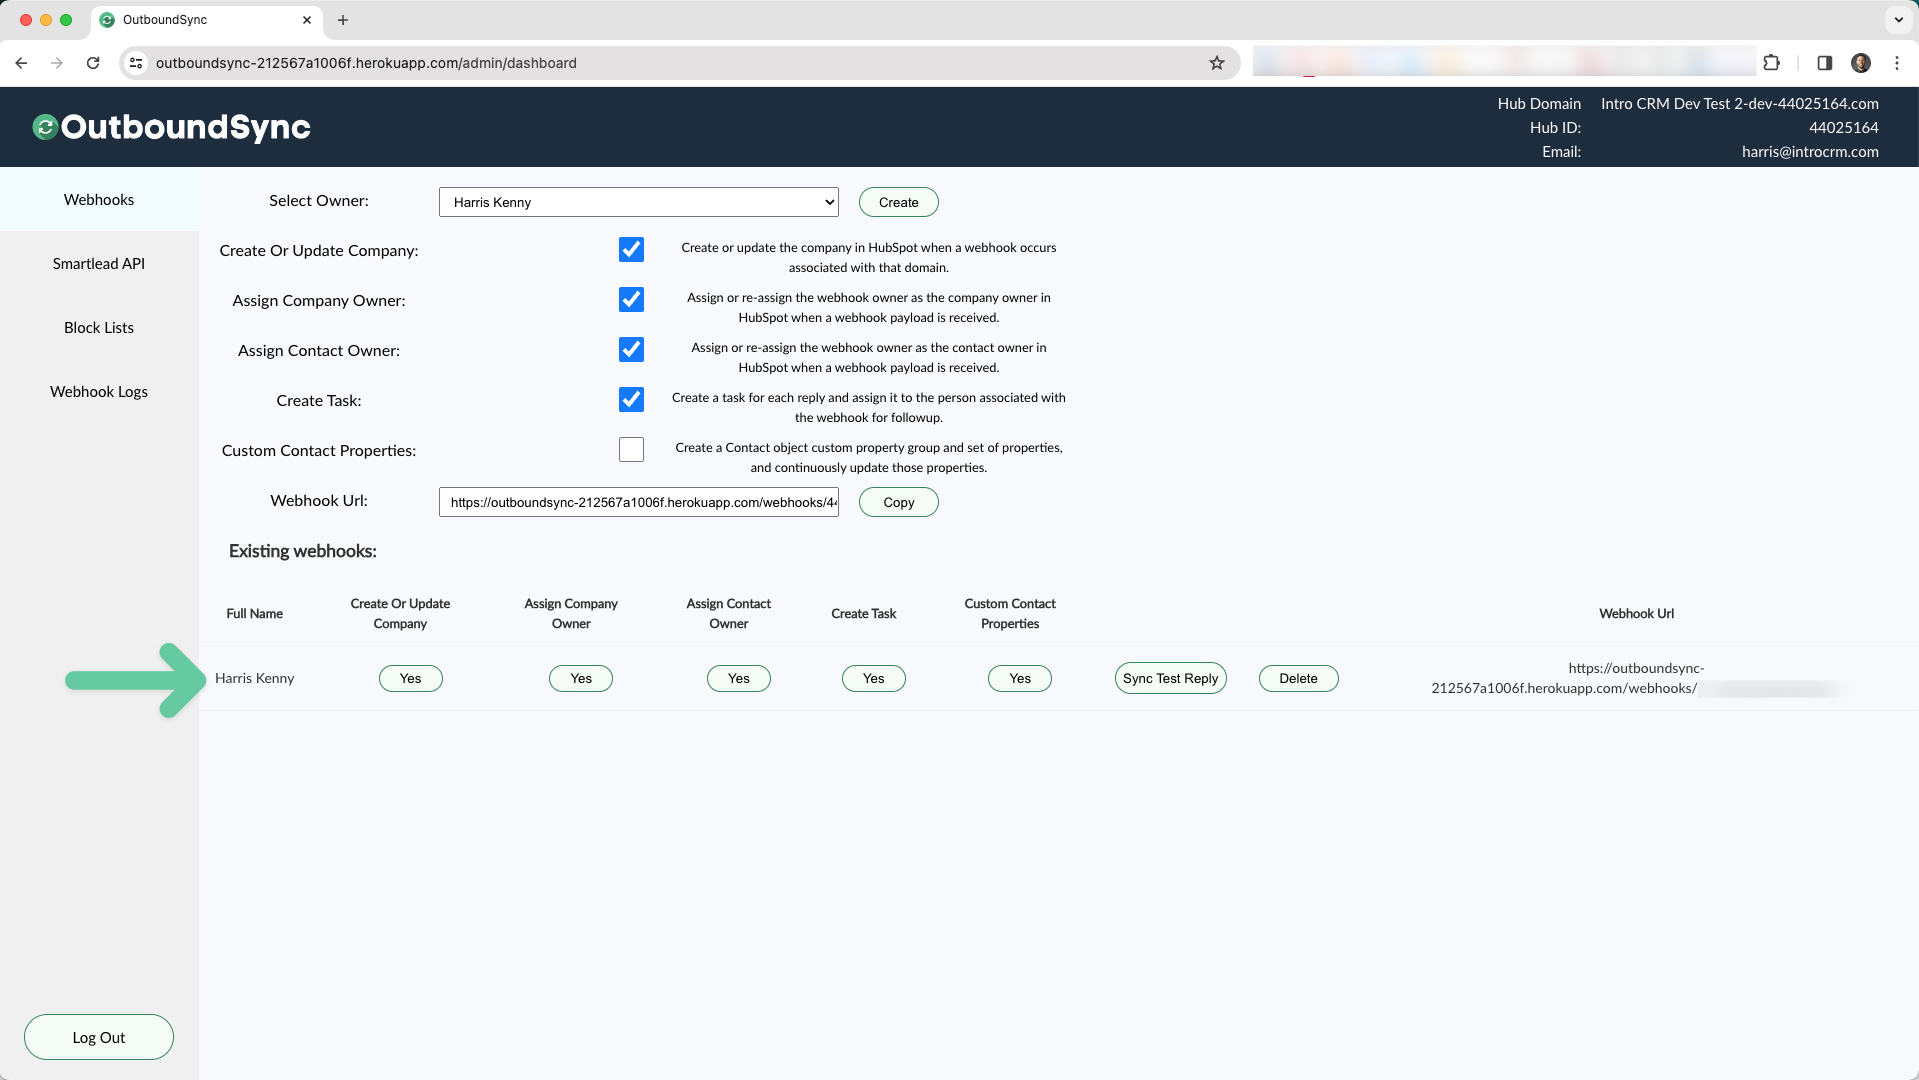This screenshot has height=1080, width=1919.
Task: Open the Select Owner dropdown
Action: 638,202
